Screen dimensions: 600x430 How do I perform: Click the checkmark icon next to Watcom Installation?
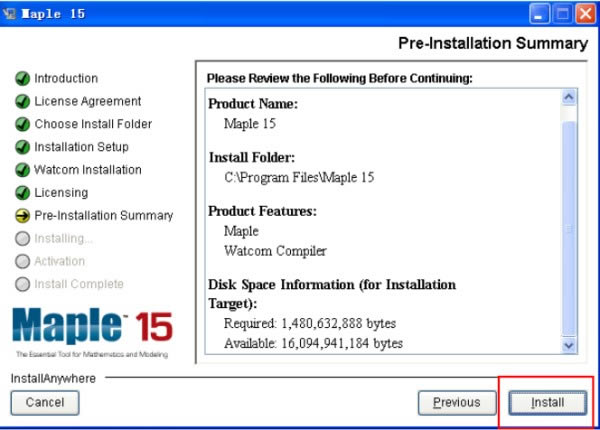coord(23,170)
